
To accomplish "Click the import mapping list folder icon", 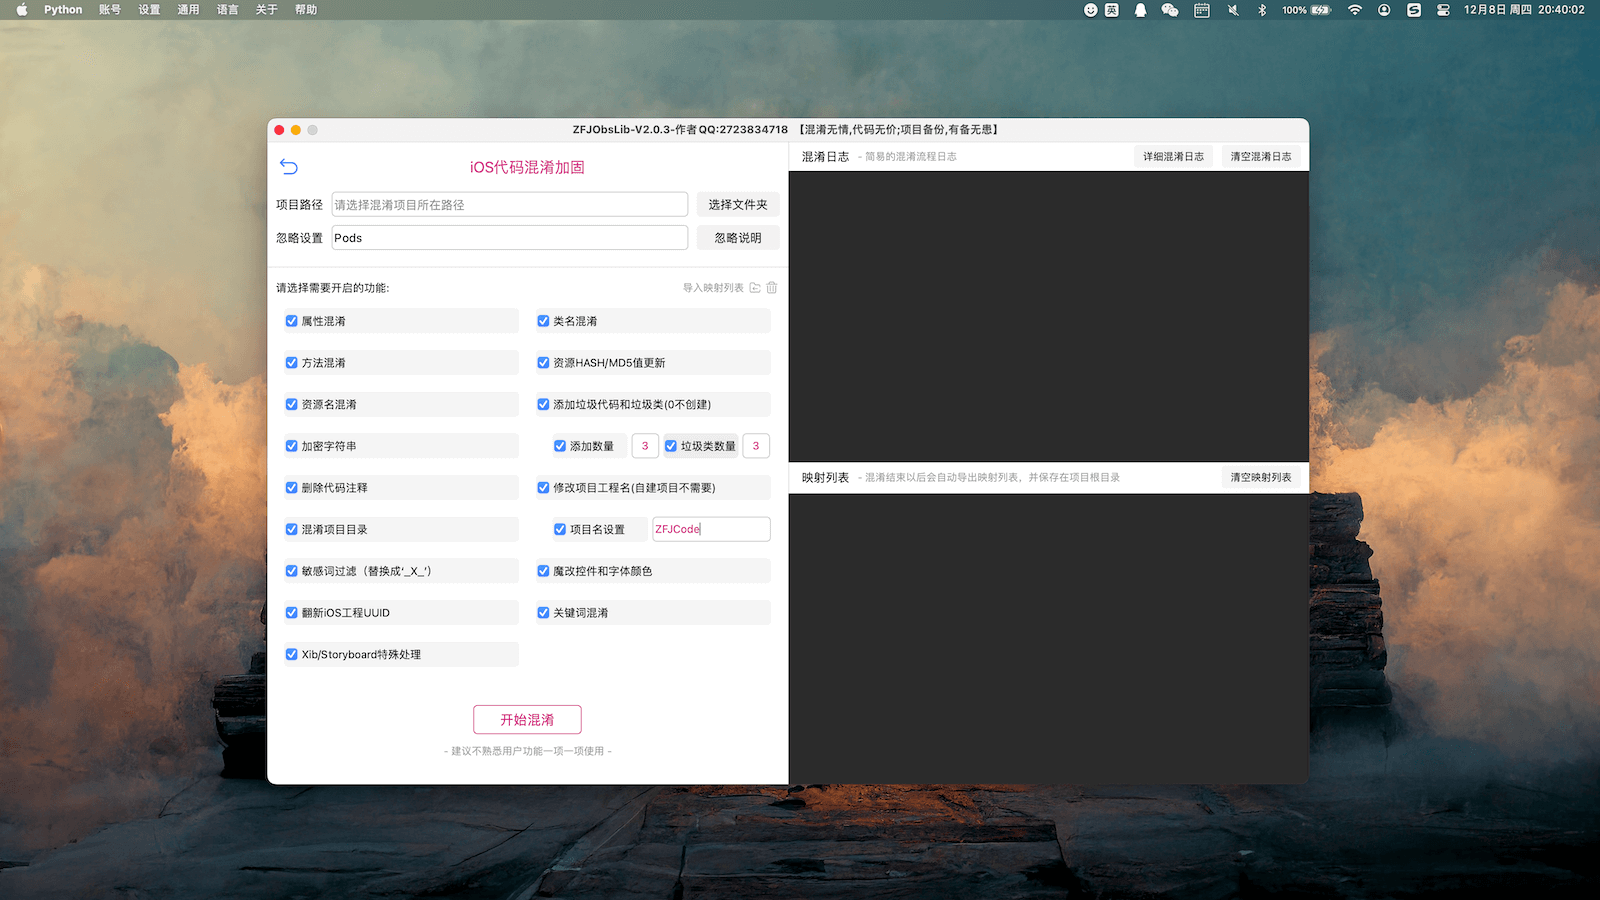I will [x=755, y=288].
